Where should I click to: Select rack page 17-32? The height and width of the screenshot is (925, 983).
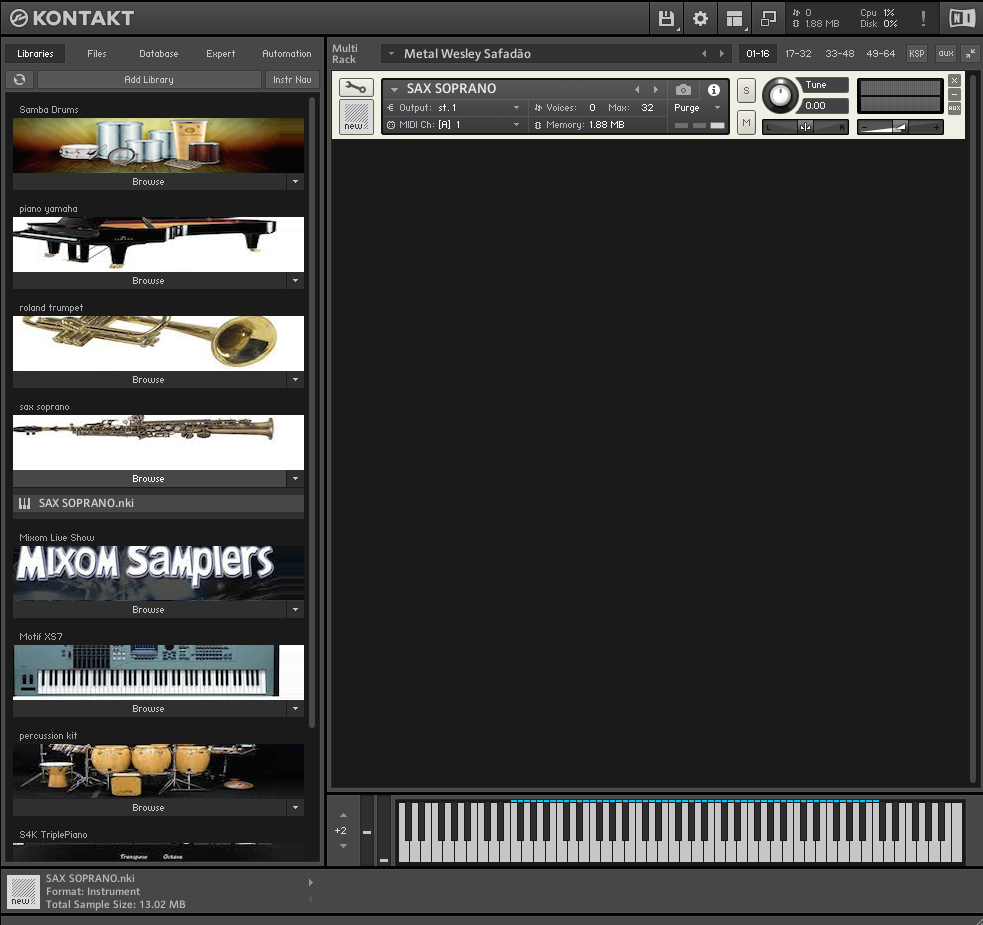click(x=798, y=54)
